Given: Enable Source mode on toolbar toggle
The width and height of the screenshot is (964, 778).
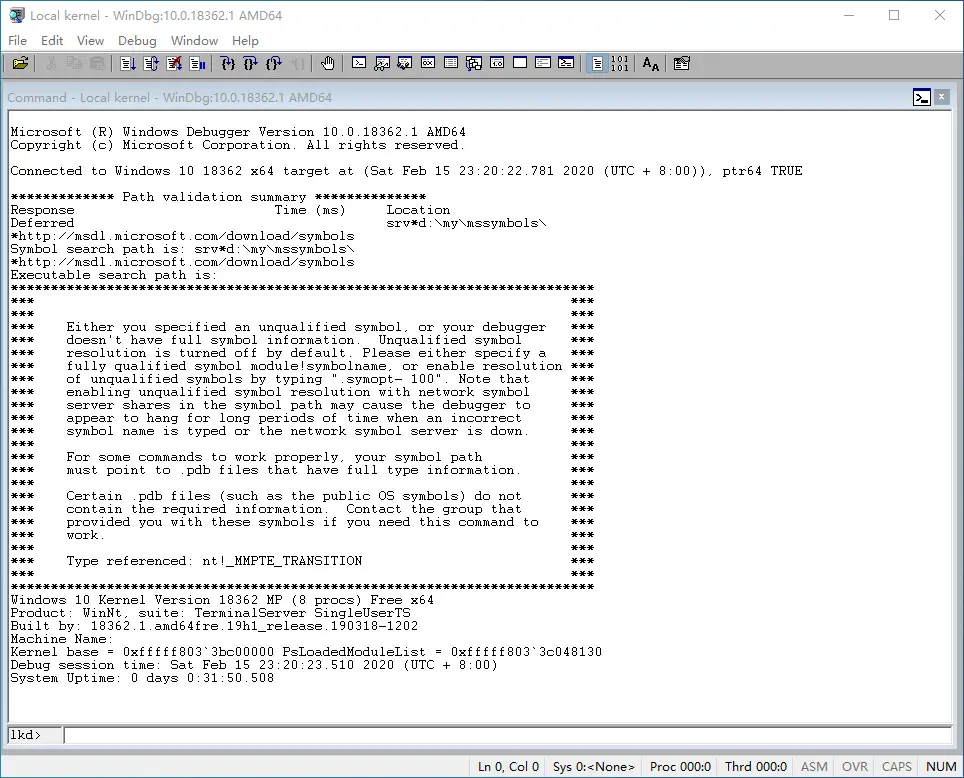Looking at the screenshot, I should (x=597, y=63).
